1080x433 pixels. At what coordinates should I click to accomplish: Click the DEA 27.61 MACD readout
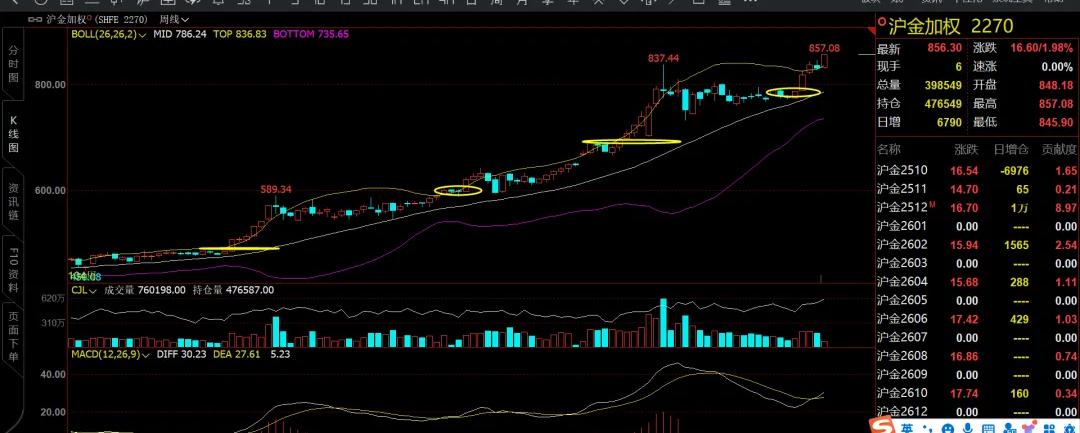(236, 355)
